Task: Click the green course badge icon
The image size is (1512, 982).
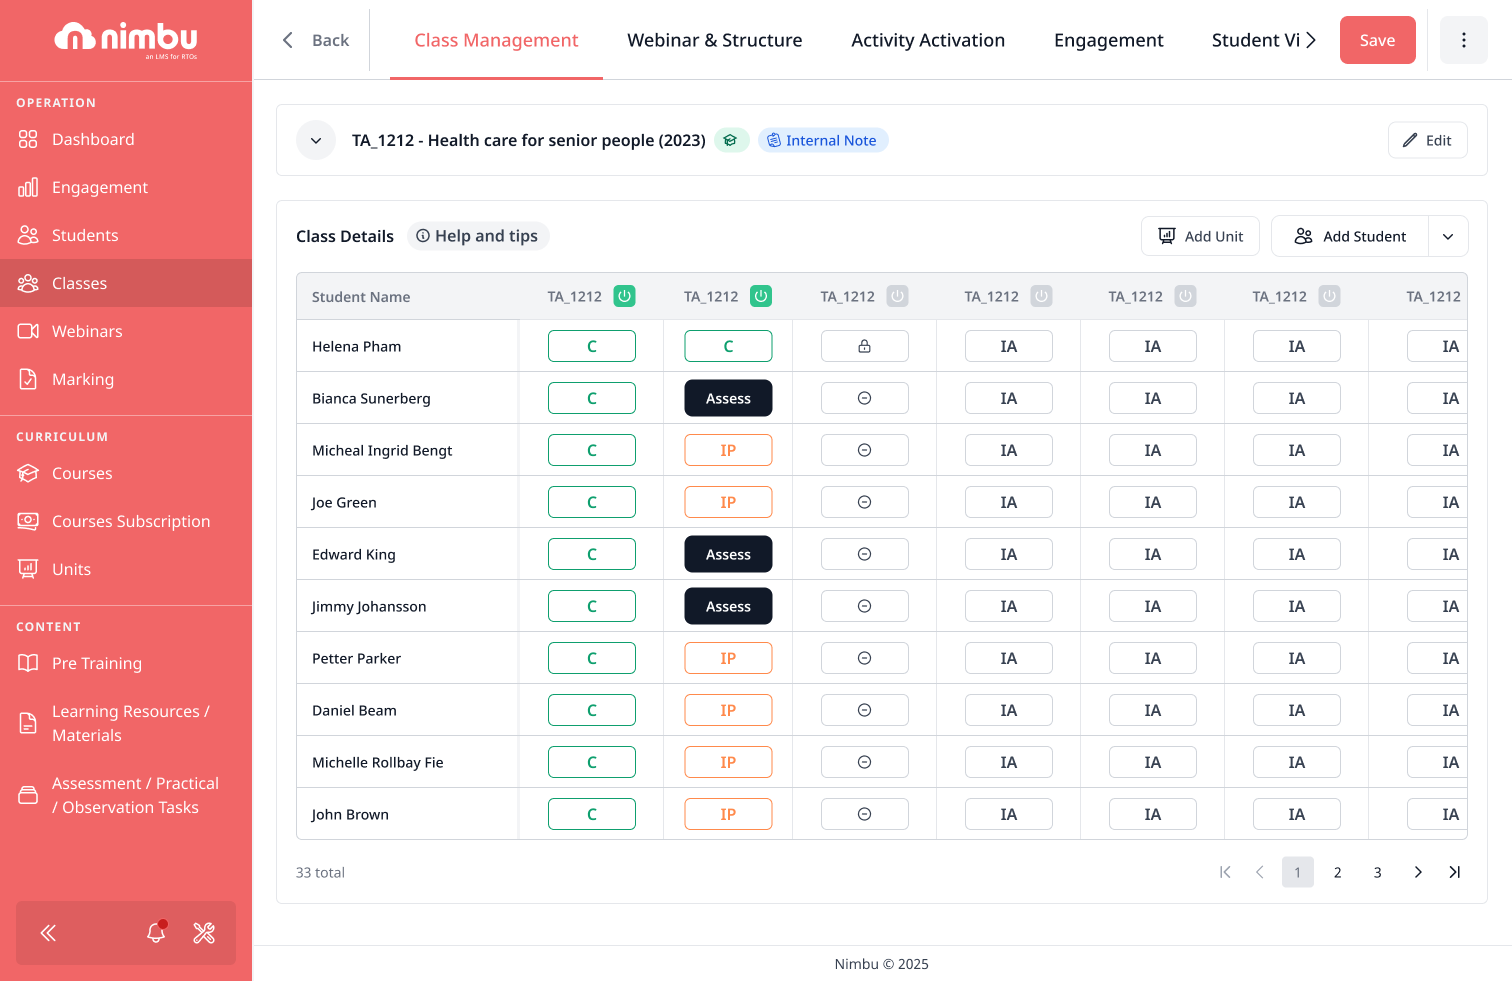Action: pos(731,140)
